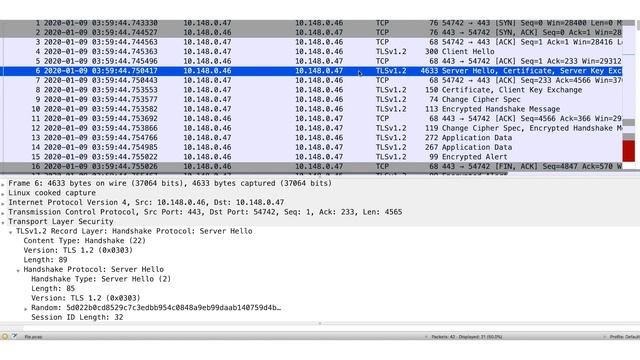This screenshot has height=360, width=640.
Task: Click the red marker in packet minimap
Action: [629, 151]
